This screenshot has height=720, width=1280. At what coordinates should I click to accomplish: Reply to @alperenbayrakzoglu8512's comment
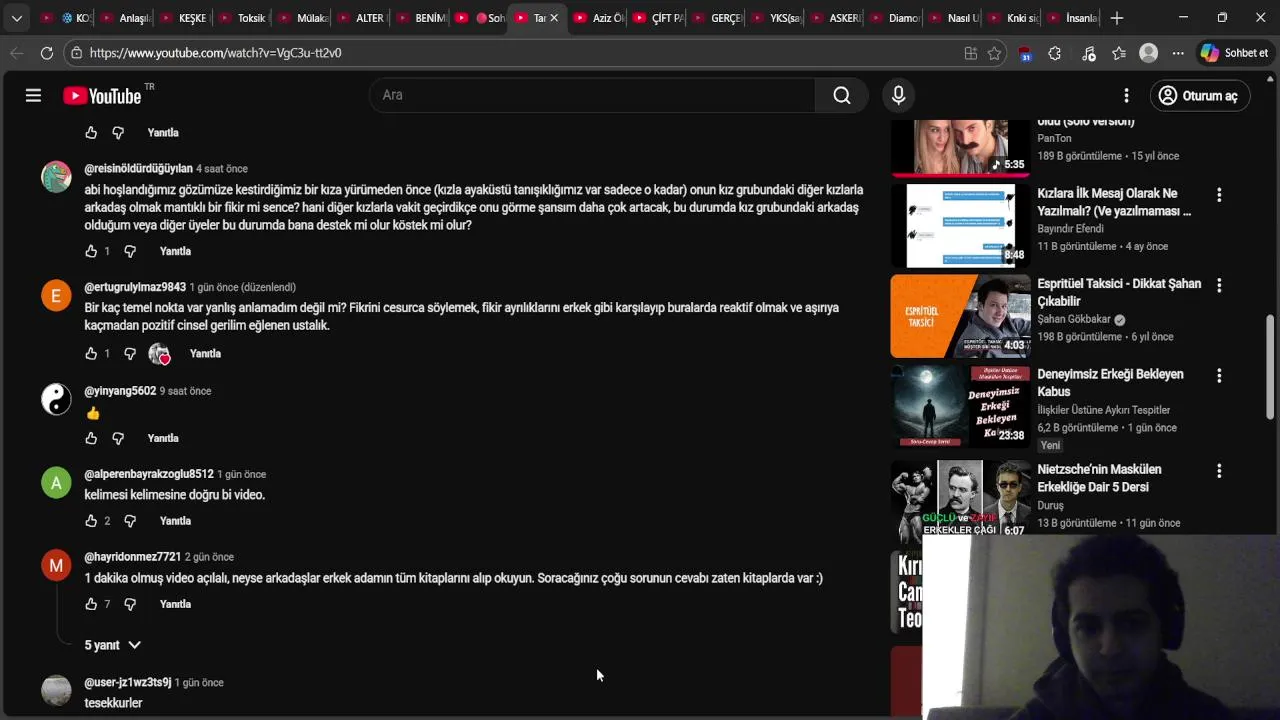coord(175,521)
